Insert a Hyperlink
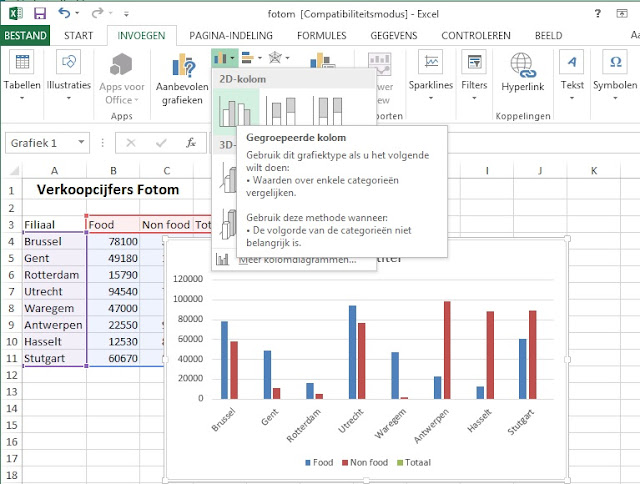 coord(523,73)
